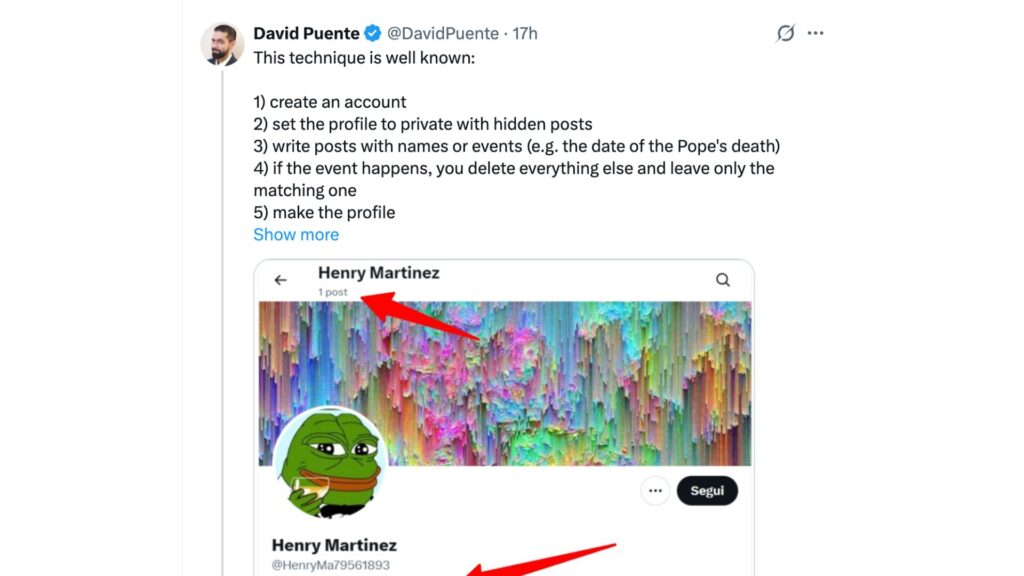
Task: Click David Puente's blue verified badge
Action: (371, 32)
